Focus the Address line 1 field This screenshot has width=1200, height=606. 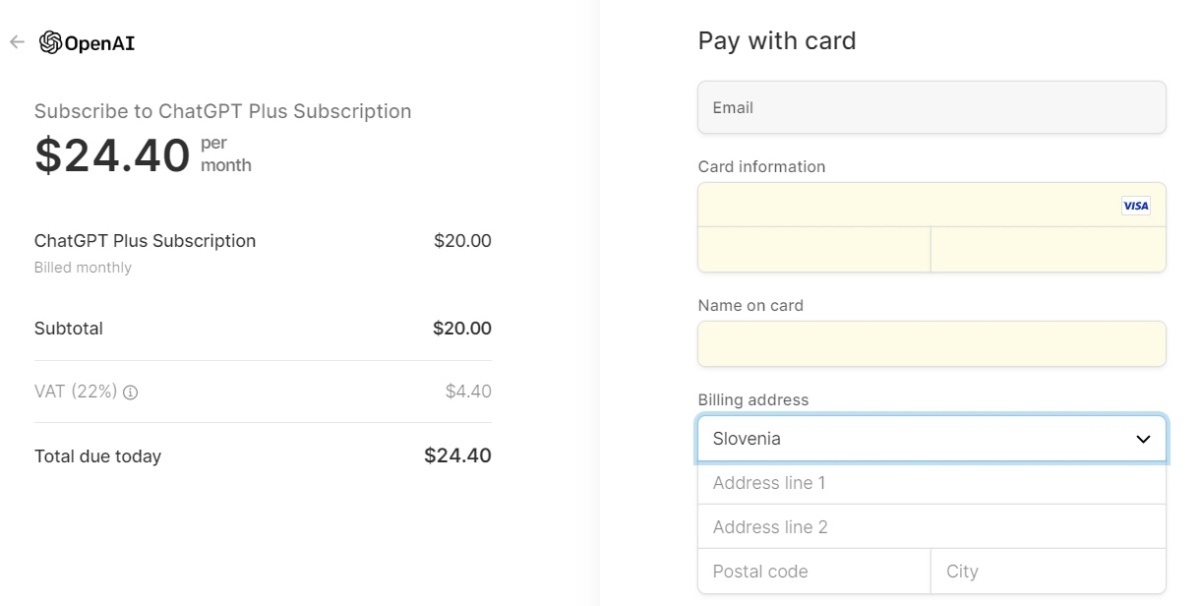[x=931, y=483]
